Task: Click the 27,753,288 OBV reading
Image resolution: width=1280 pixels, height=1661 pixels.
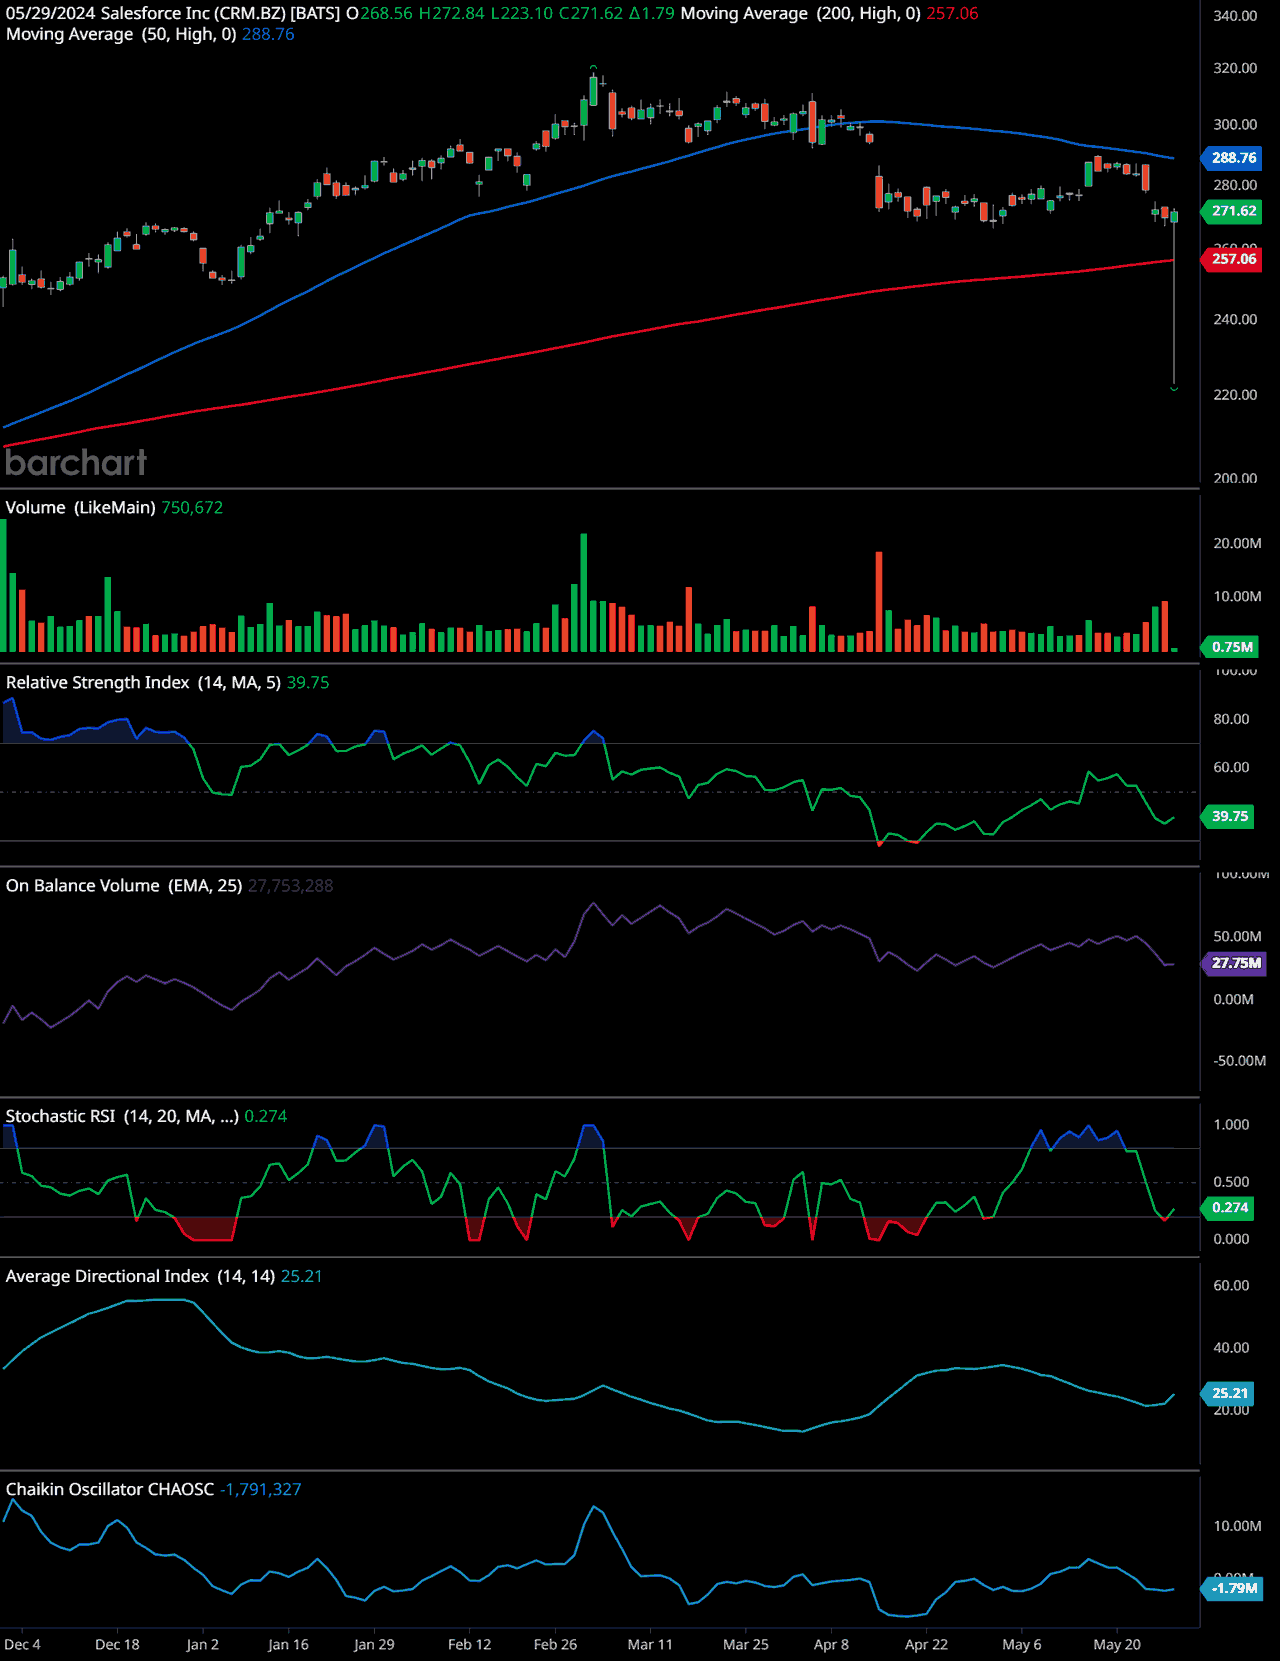Action: click(x=290, y=886)
